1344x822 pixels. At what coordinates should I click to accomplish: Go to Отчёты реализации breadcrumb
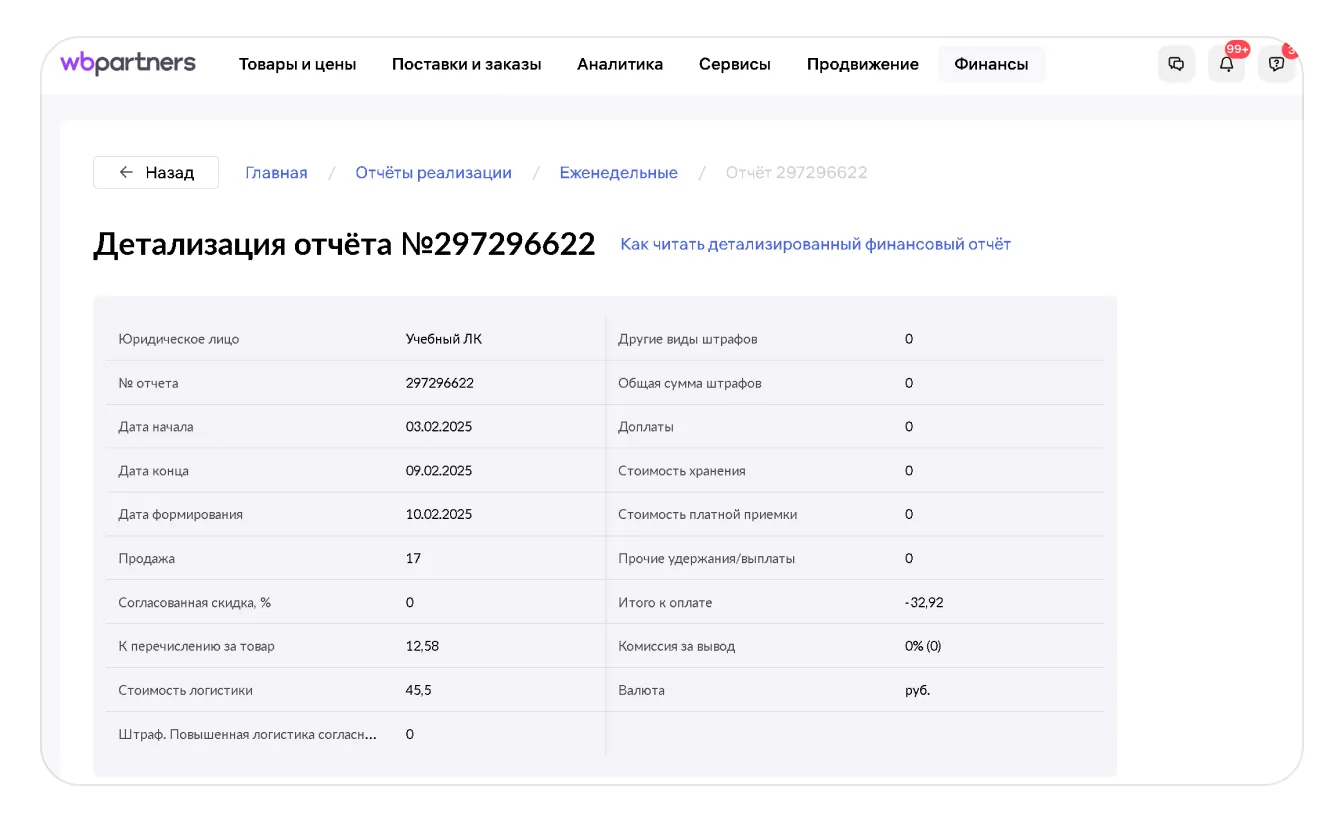pos(433,172)
